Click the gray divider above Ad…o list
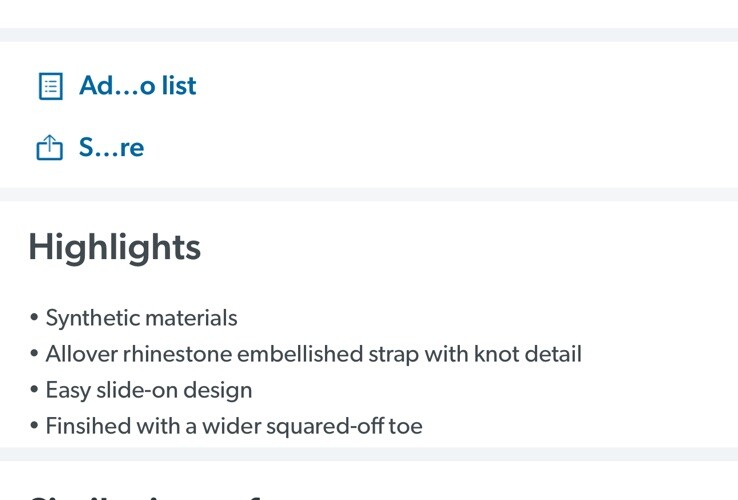Image resolution: width=738 pixels, height=500 pixels. pos(369,35)
